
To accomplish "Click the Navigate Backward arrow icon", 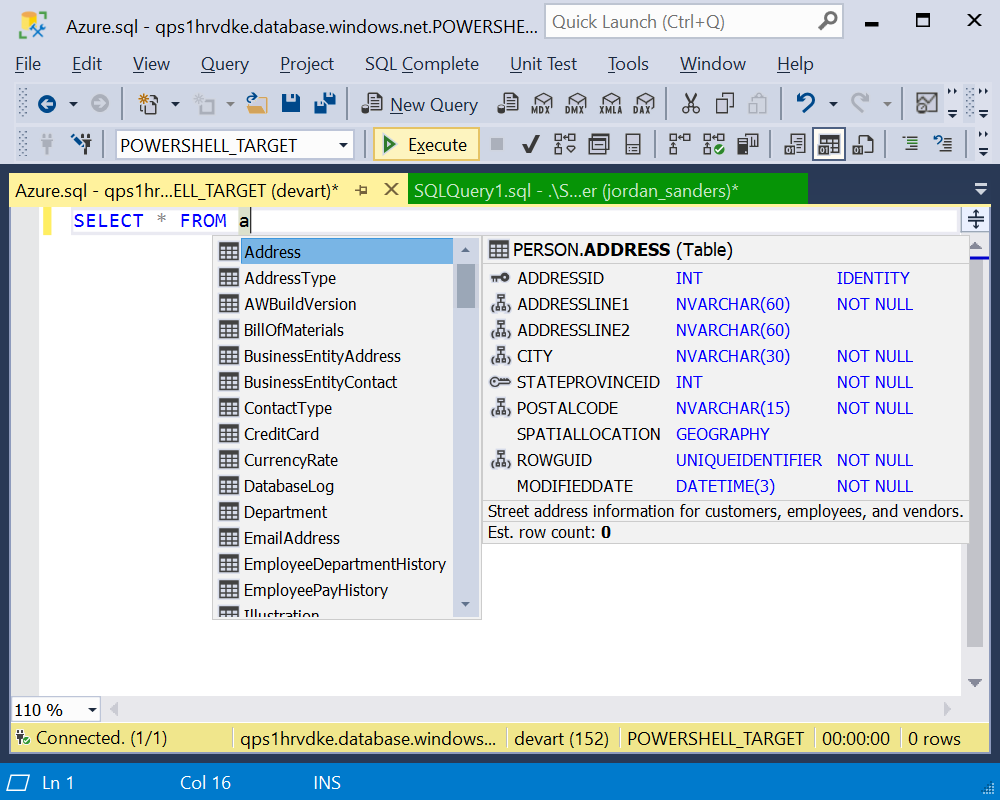I will pyautogui.click(x=47, y=103).
